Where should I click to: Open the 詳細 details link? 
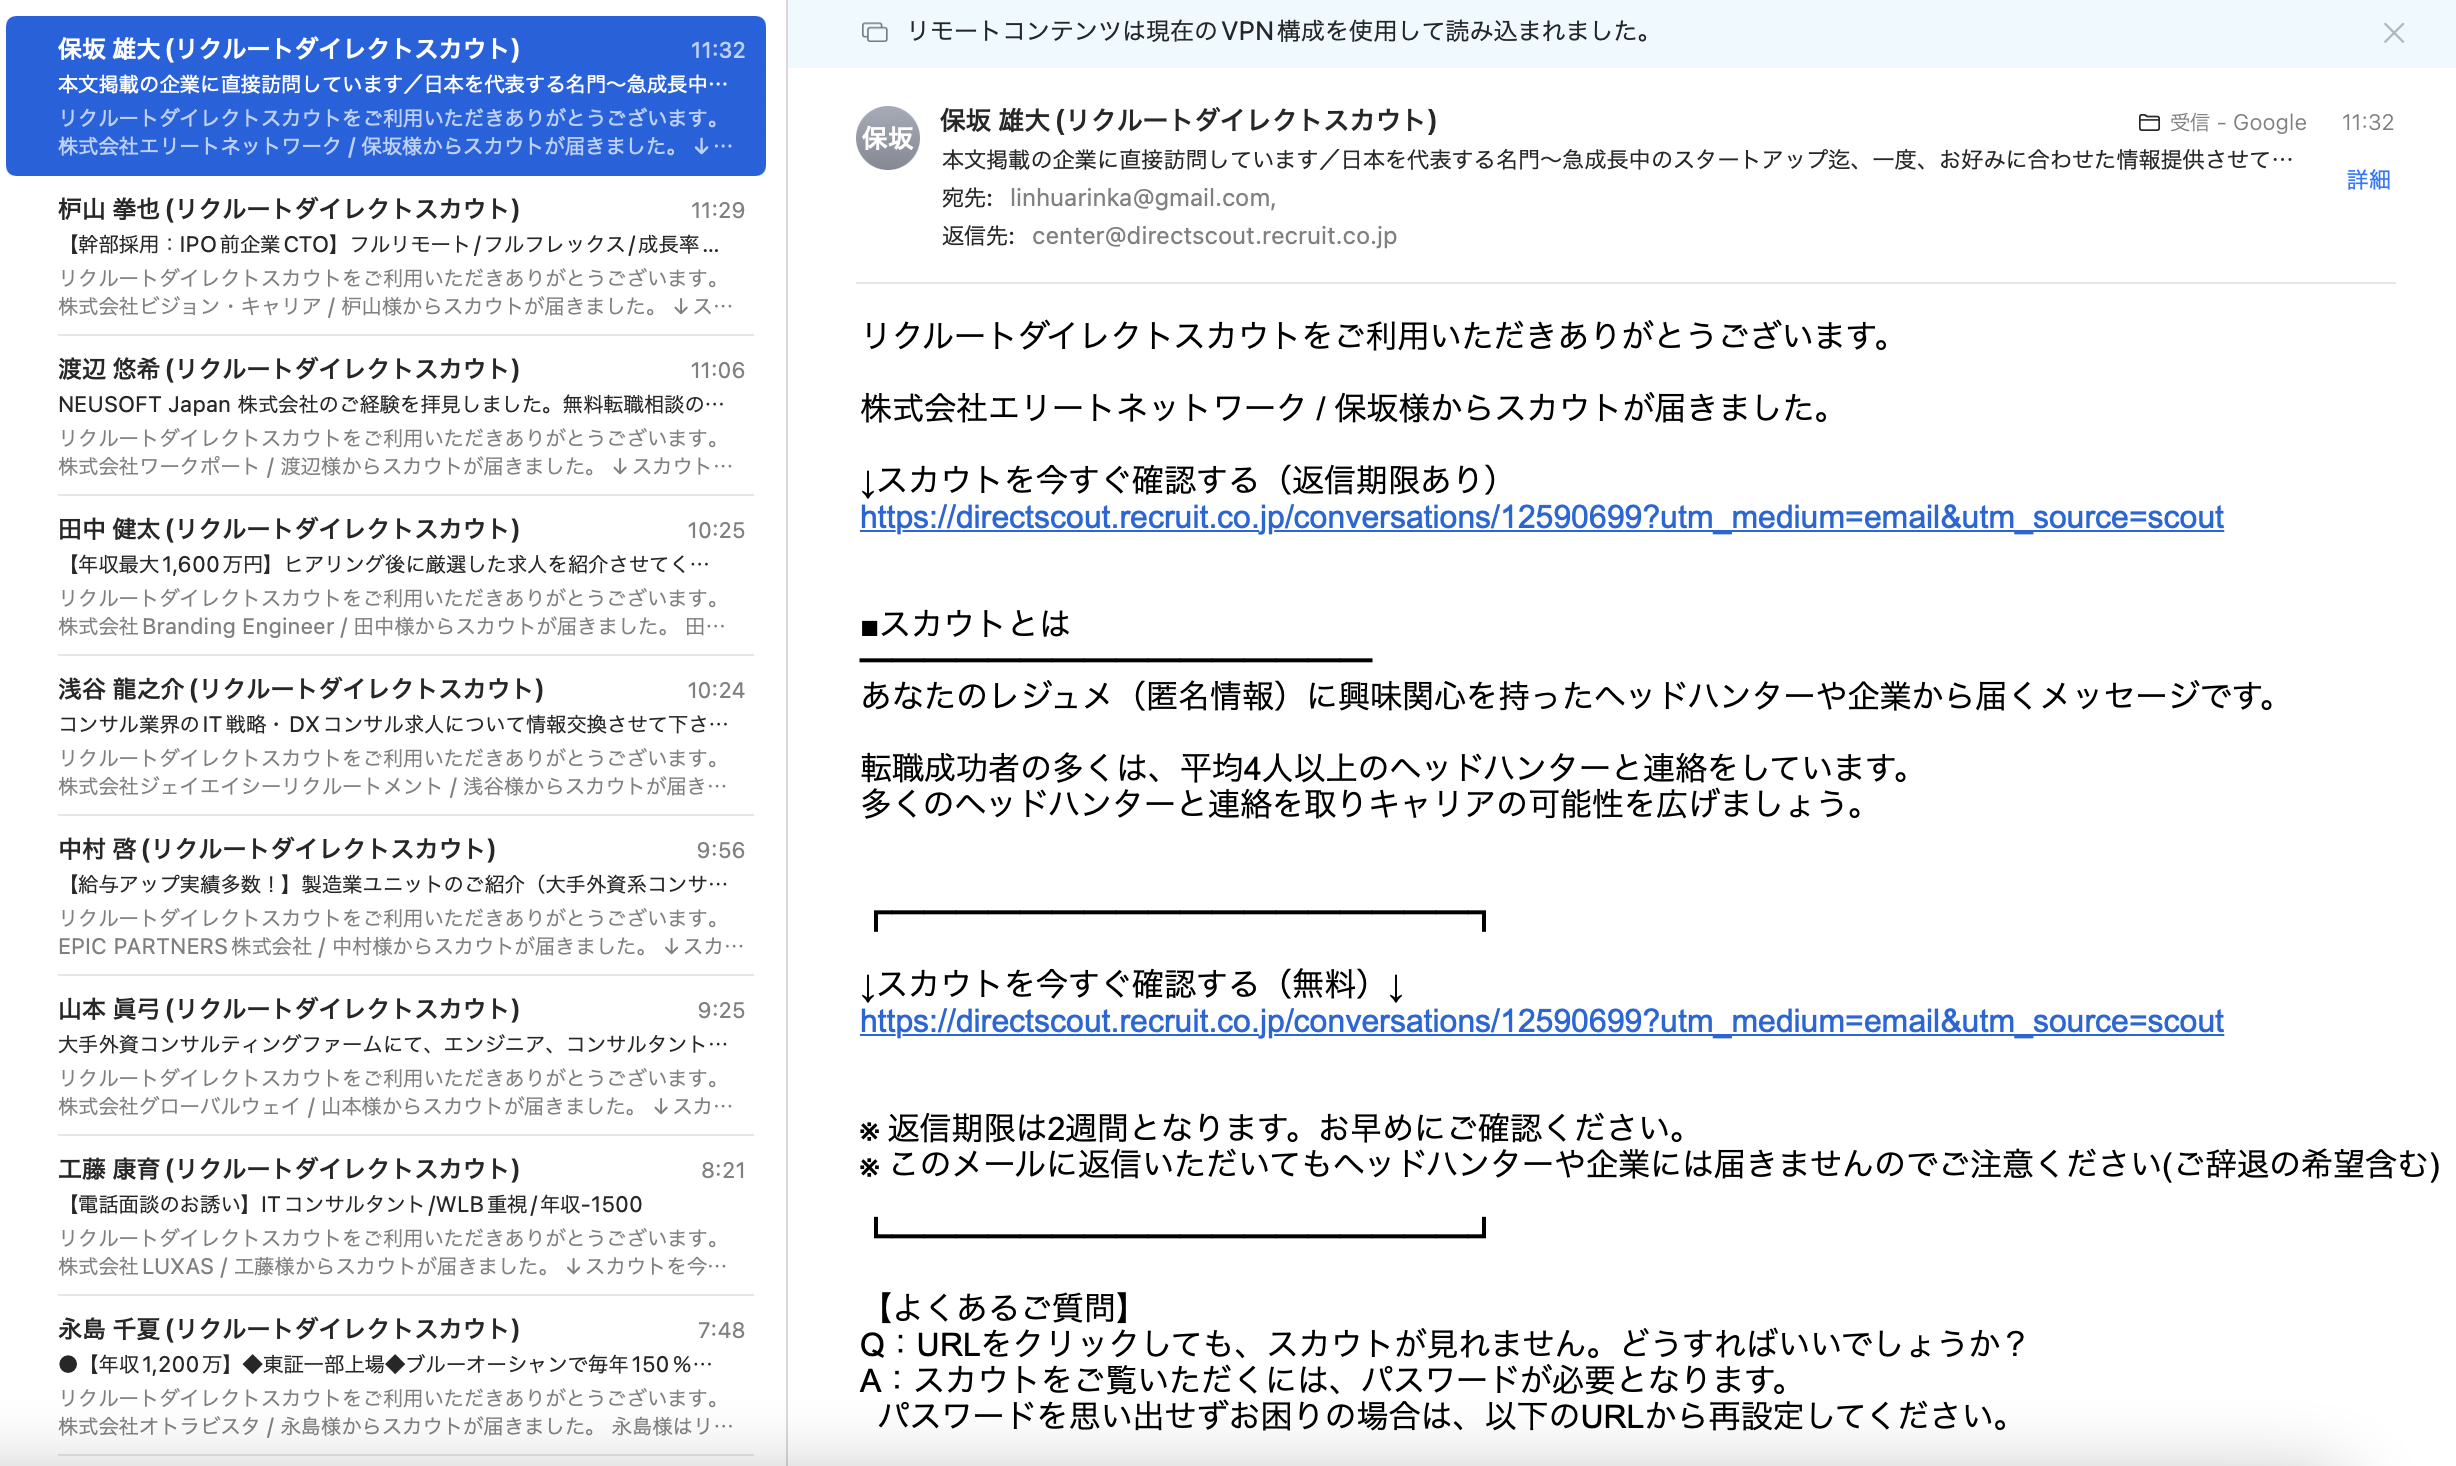click(x=2368, y=180)
